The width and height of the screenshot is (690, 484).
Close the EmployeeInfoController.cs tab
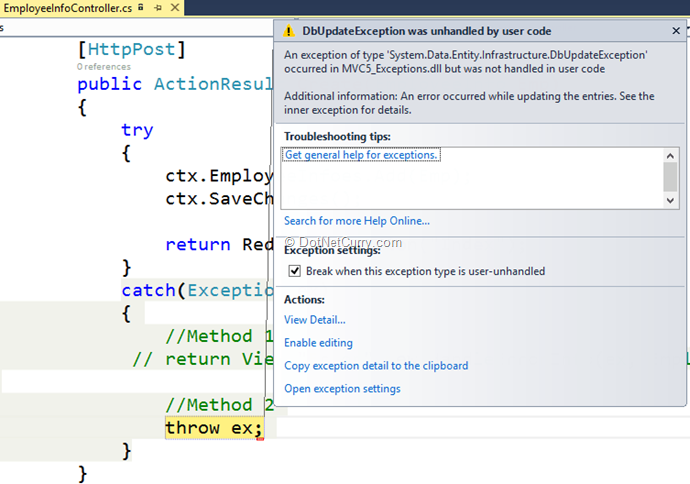(x=175, y=7)
